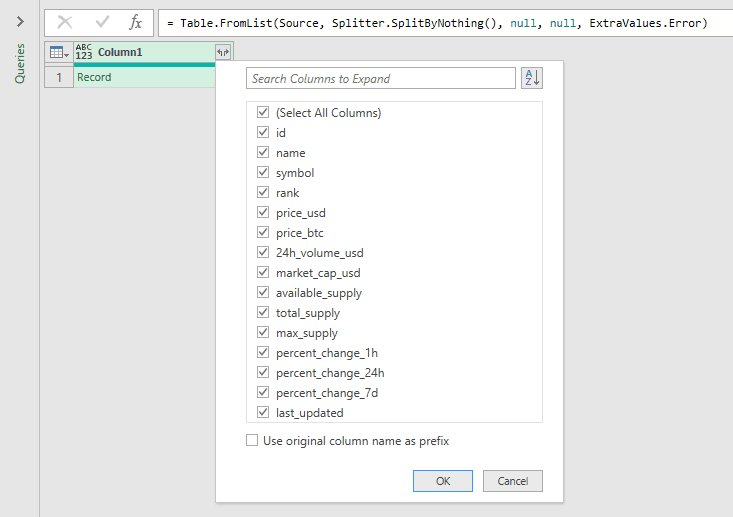Click the table icon in header corner

click(x=59, y=52)
